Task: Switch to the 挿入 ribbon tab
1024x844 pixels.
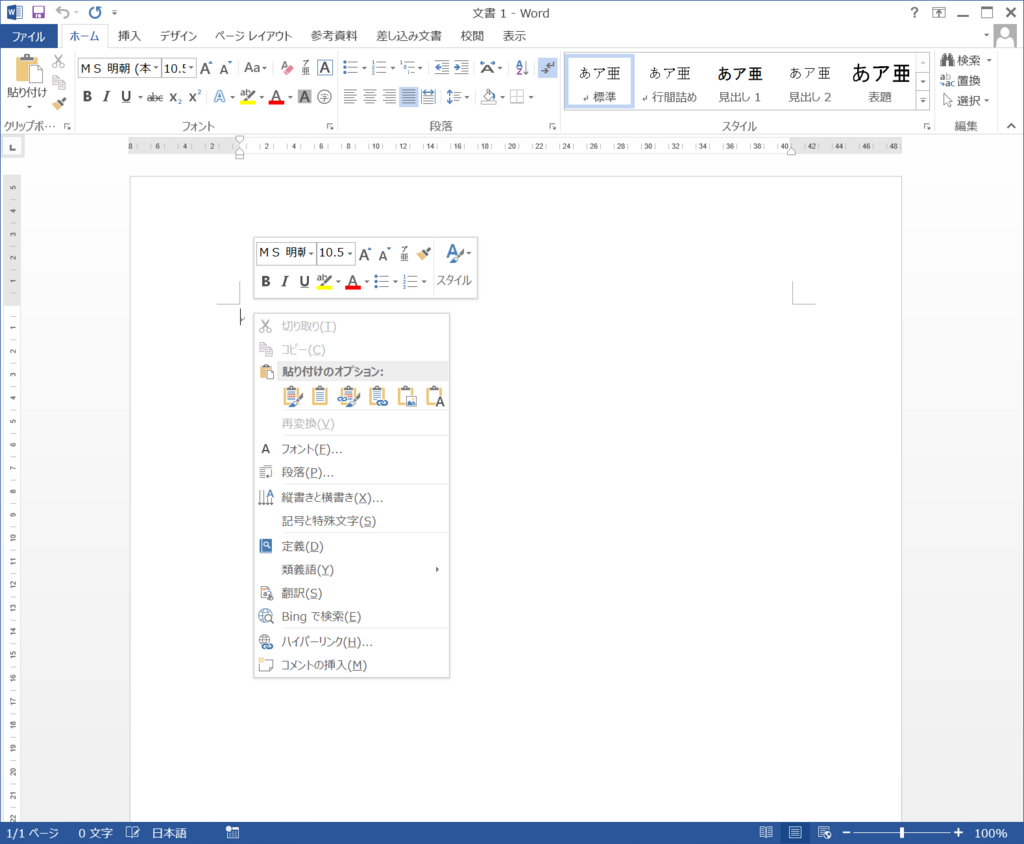Action: pyautogui.click(x=130, y=35)
